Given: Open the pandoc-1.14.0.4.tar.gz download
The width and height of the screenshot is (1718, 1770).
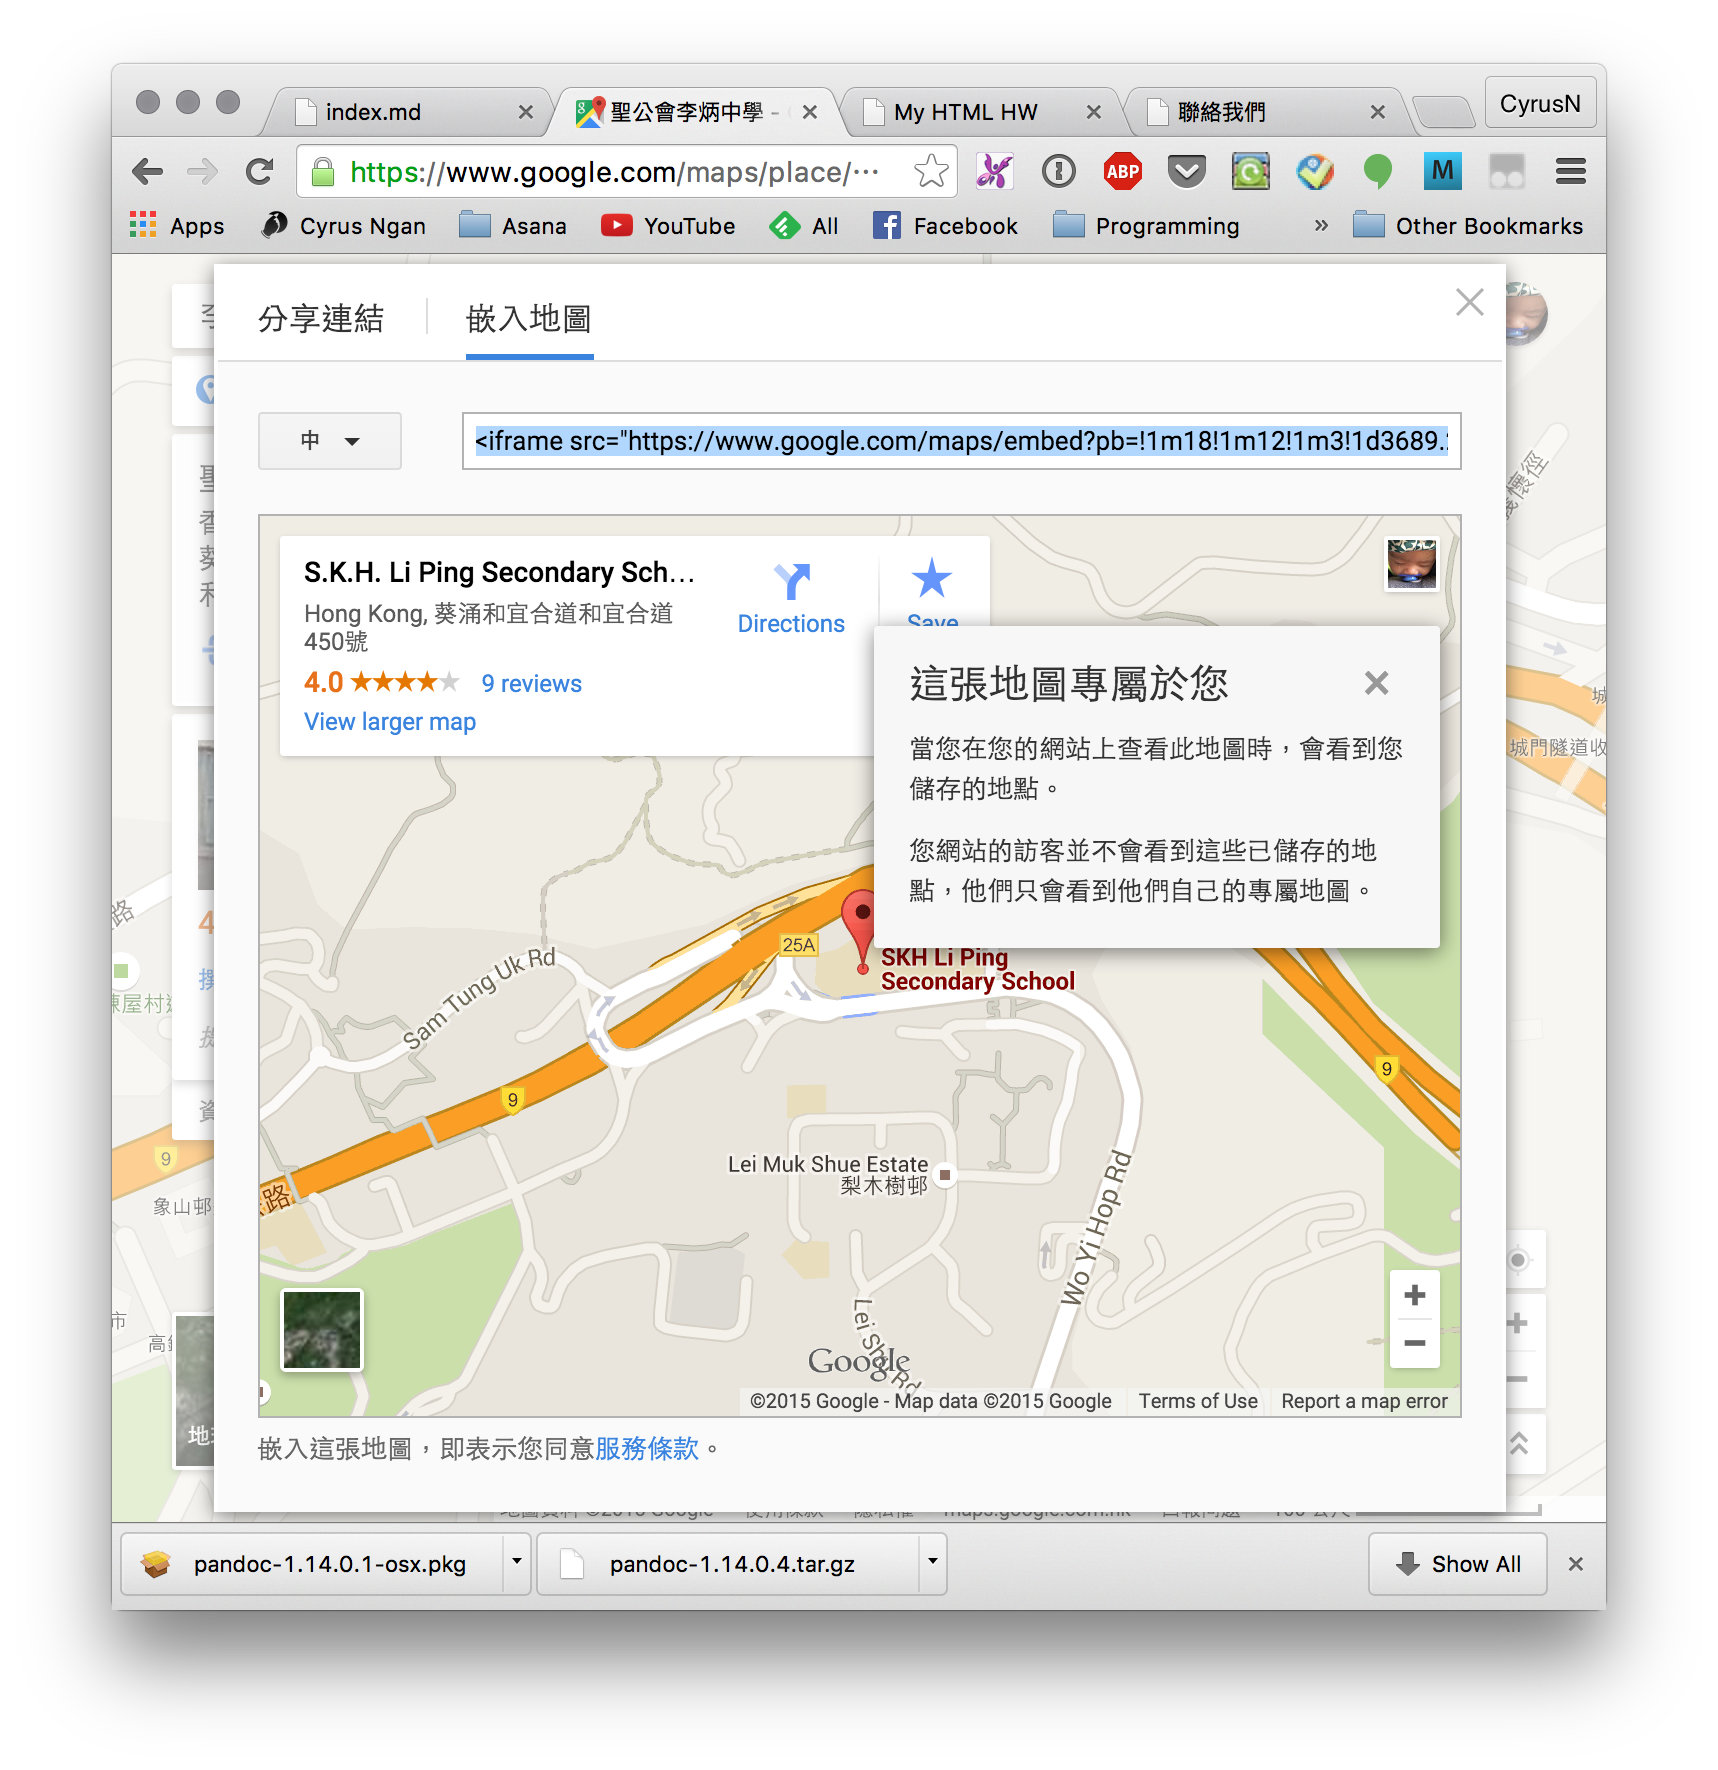Looking at the screenshot, I should (728, 1564).
